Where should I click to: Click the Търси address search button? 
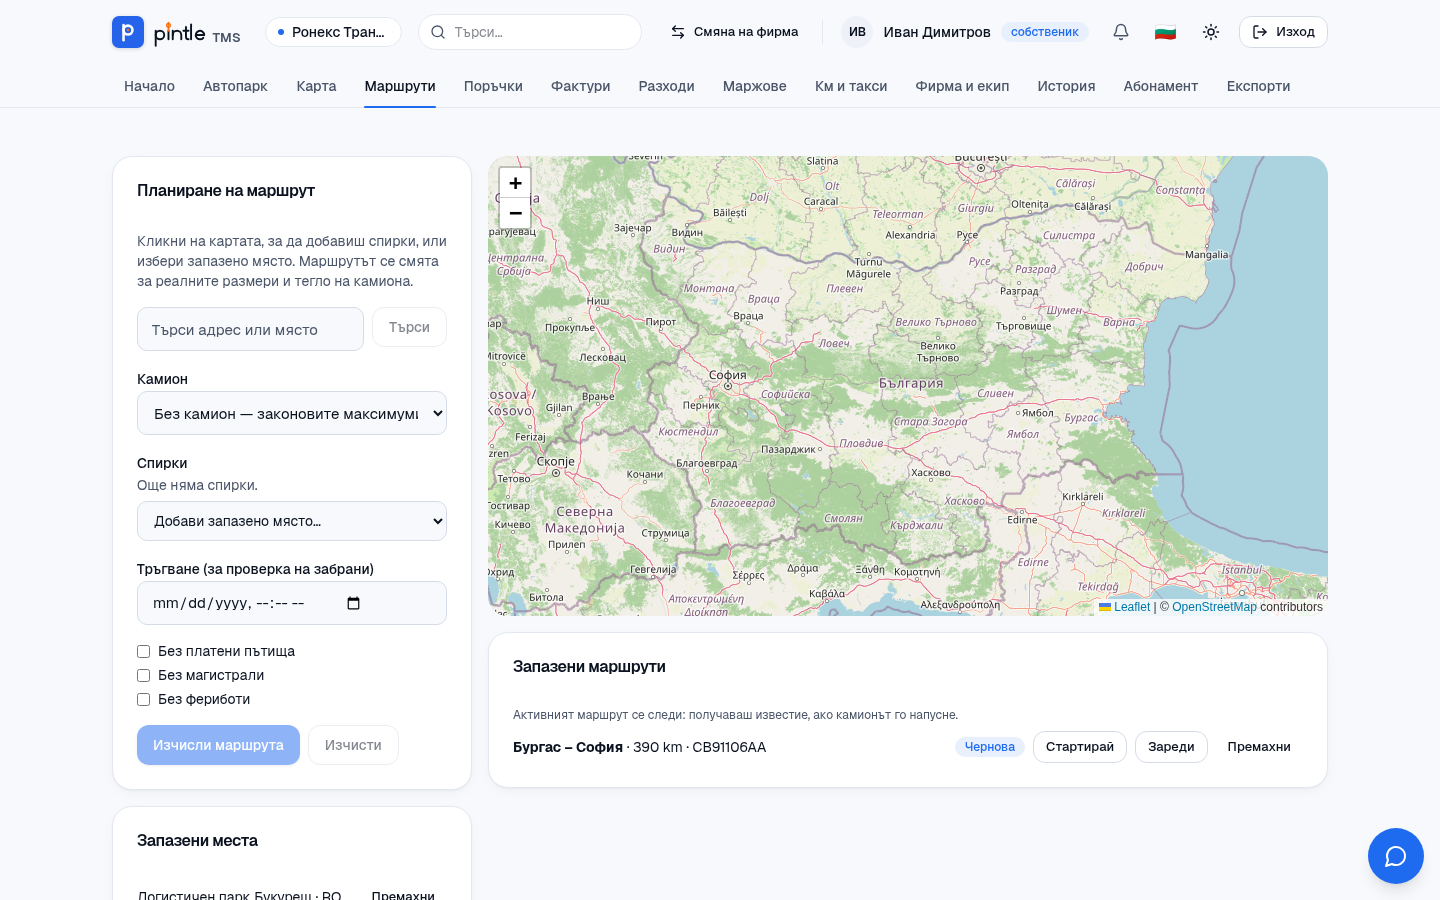(409, 327)
